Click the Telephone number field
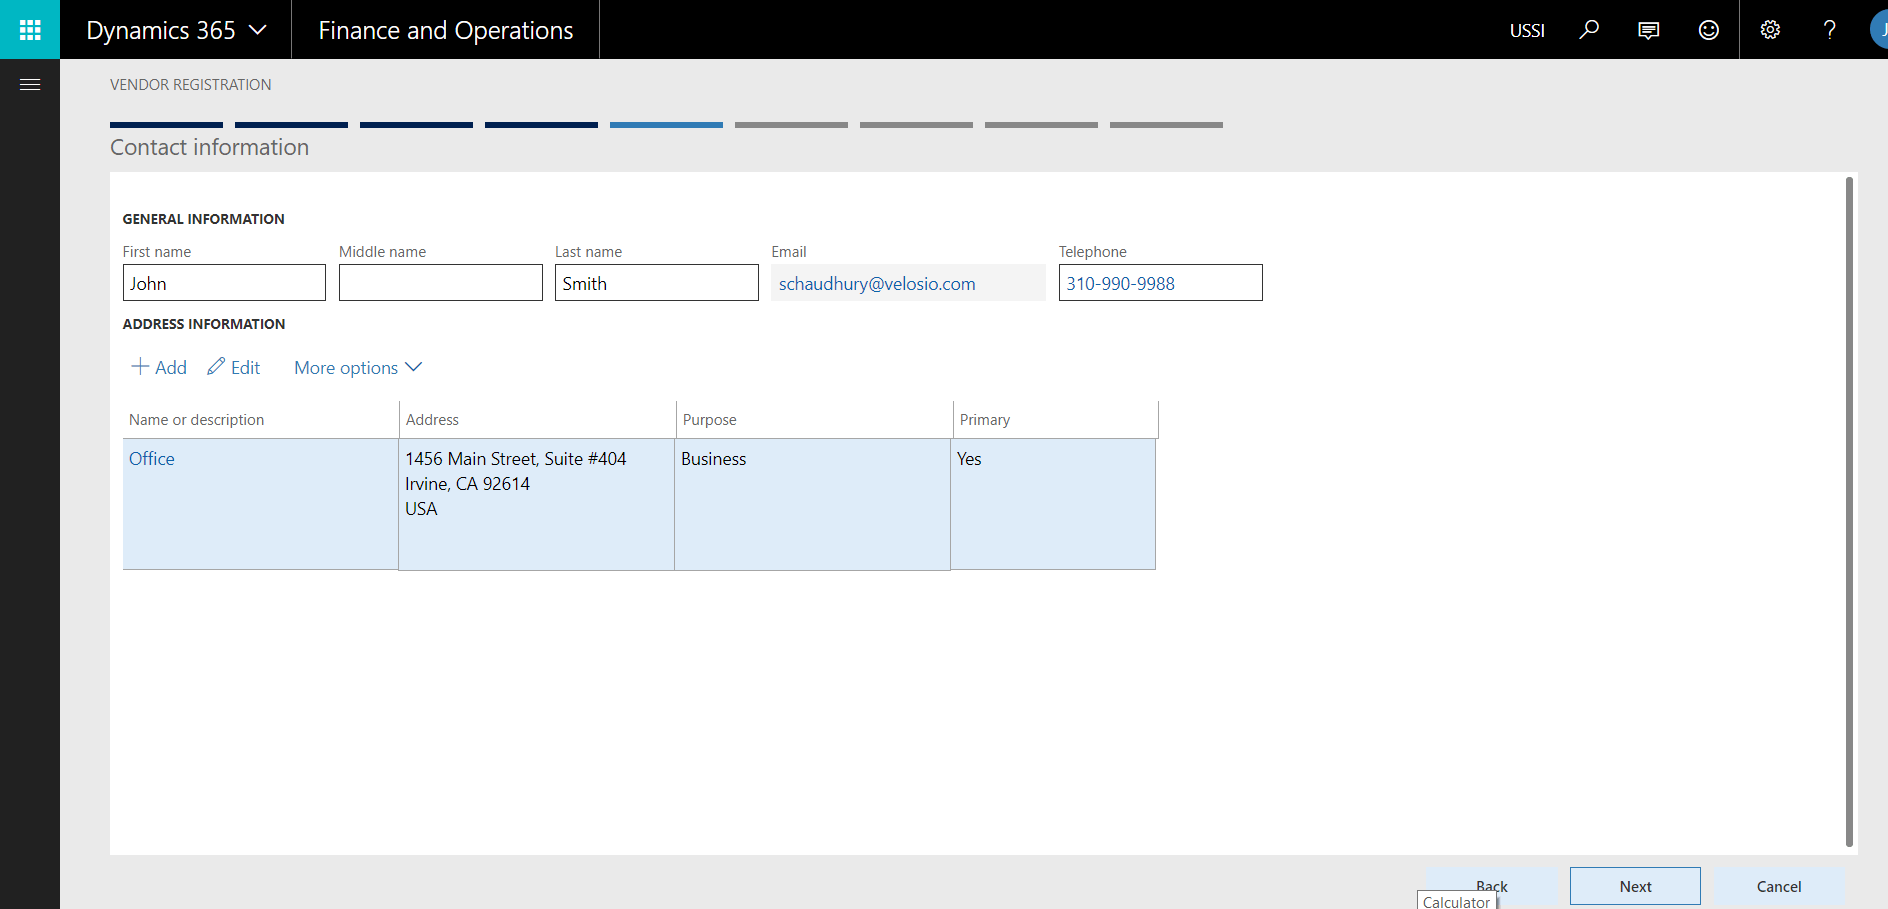The height and width of the screenshot is (909, 1888). pyautogui.click(x=1159, y=282)
